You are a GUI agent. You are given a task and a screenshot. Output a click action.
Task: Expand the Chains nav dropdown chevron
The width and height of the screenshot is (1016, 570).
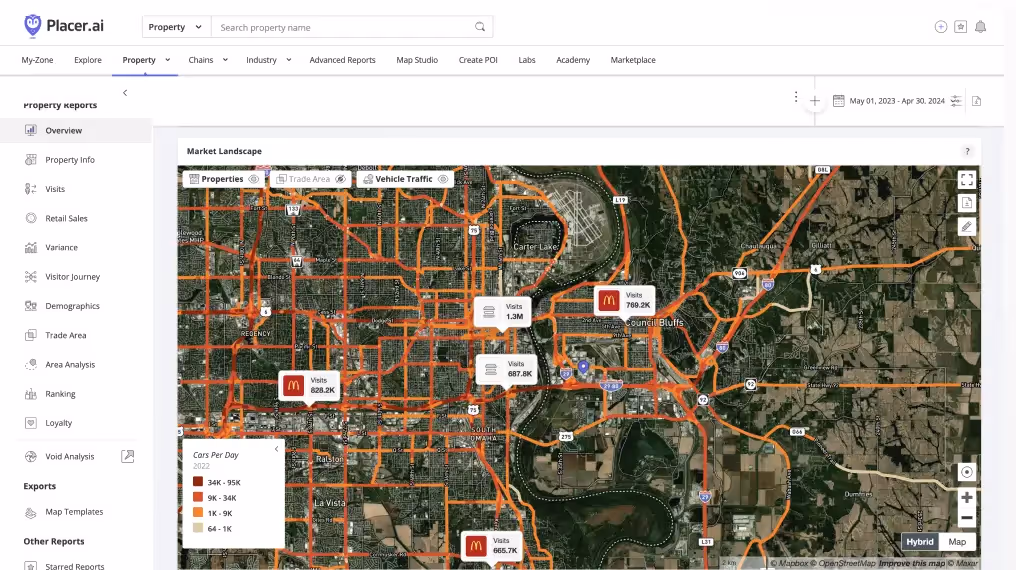click(x=225, y=60)
